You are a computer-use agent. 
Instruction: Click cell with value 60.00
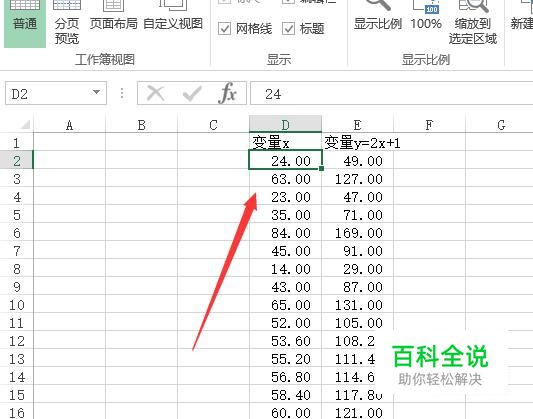pos(286,412)
